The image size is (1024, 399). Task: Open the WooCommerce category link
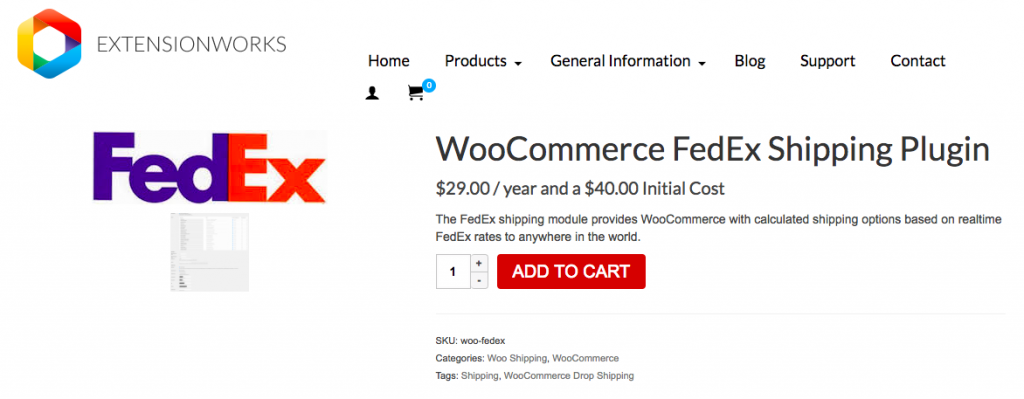click(x=586, y=359)
